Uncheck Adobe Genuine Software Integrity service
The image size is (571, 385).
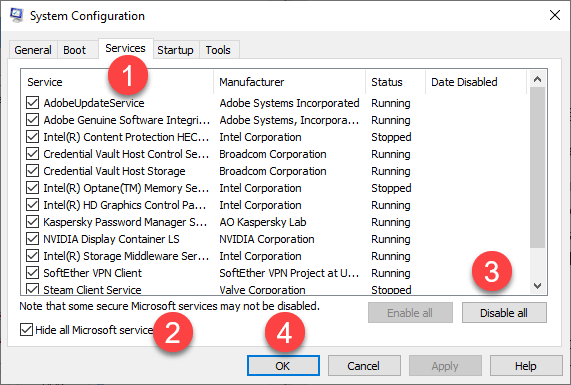pyautogui.click(x=32, y=120)
